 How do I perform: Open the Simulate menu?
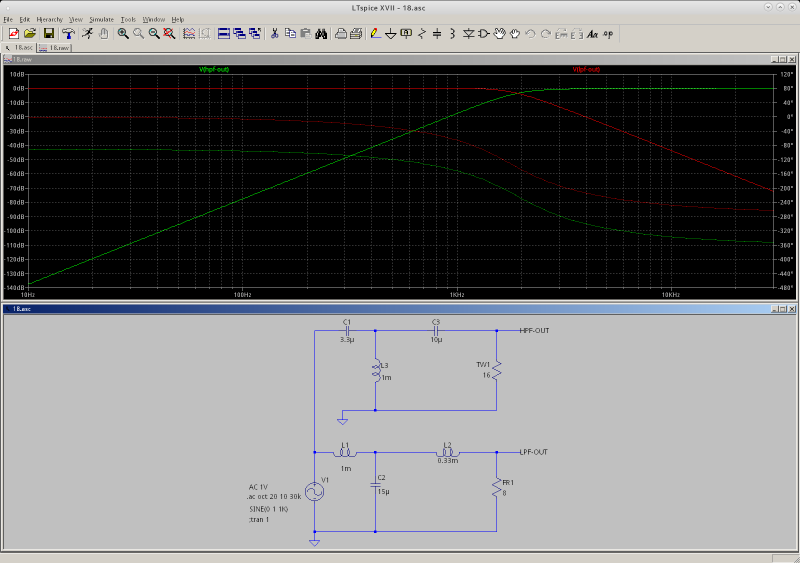click(101, 19)
